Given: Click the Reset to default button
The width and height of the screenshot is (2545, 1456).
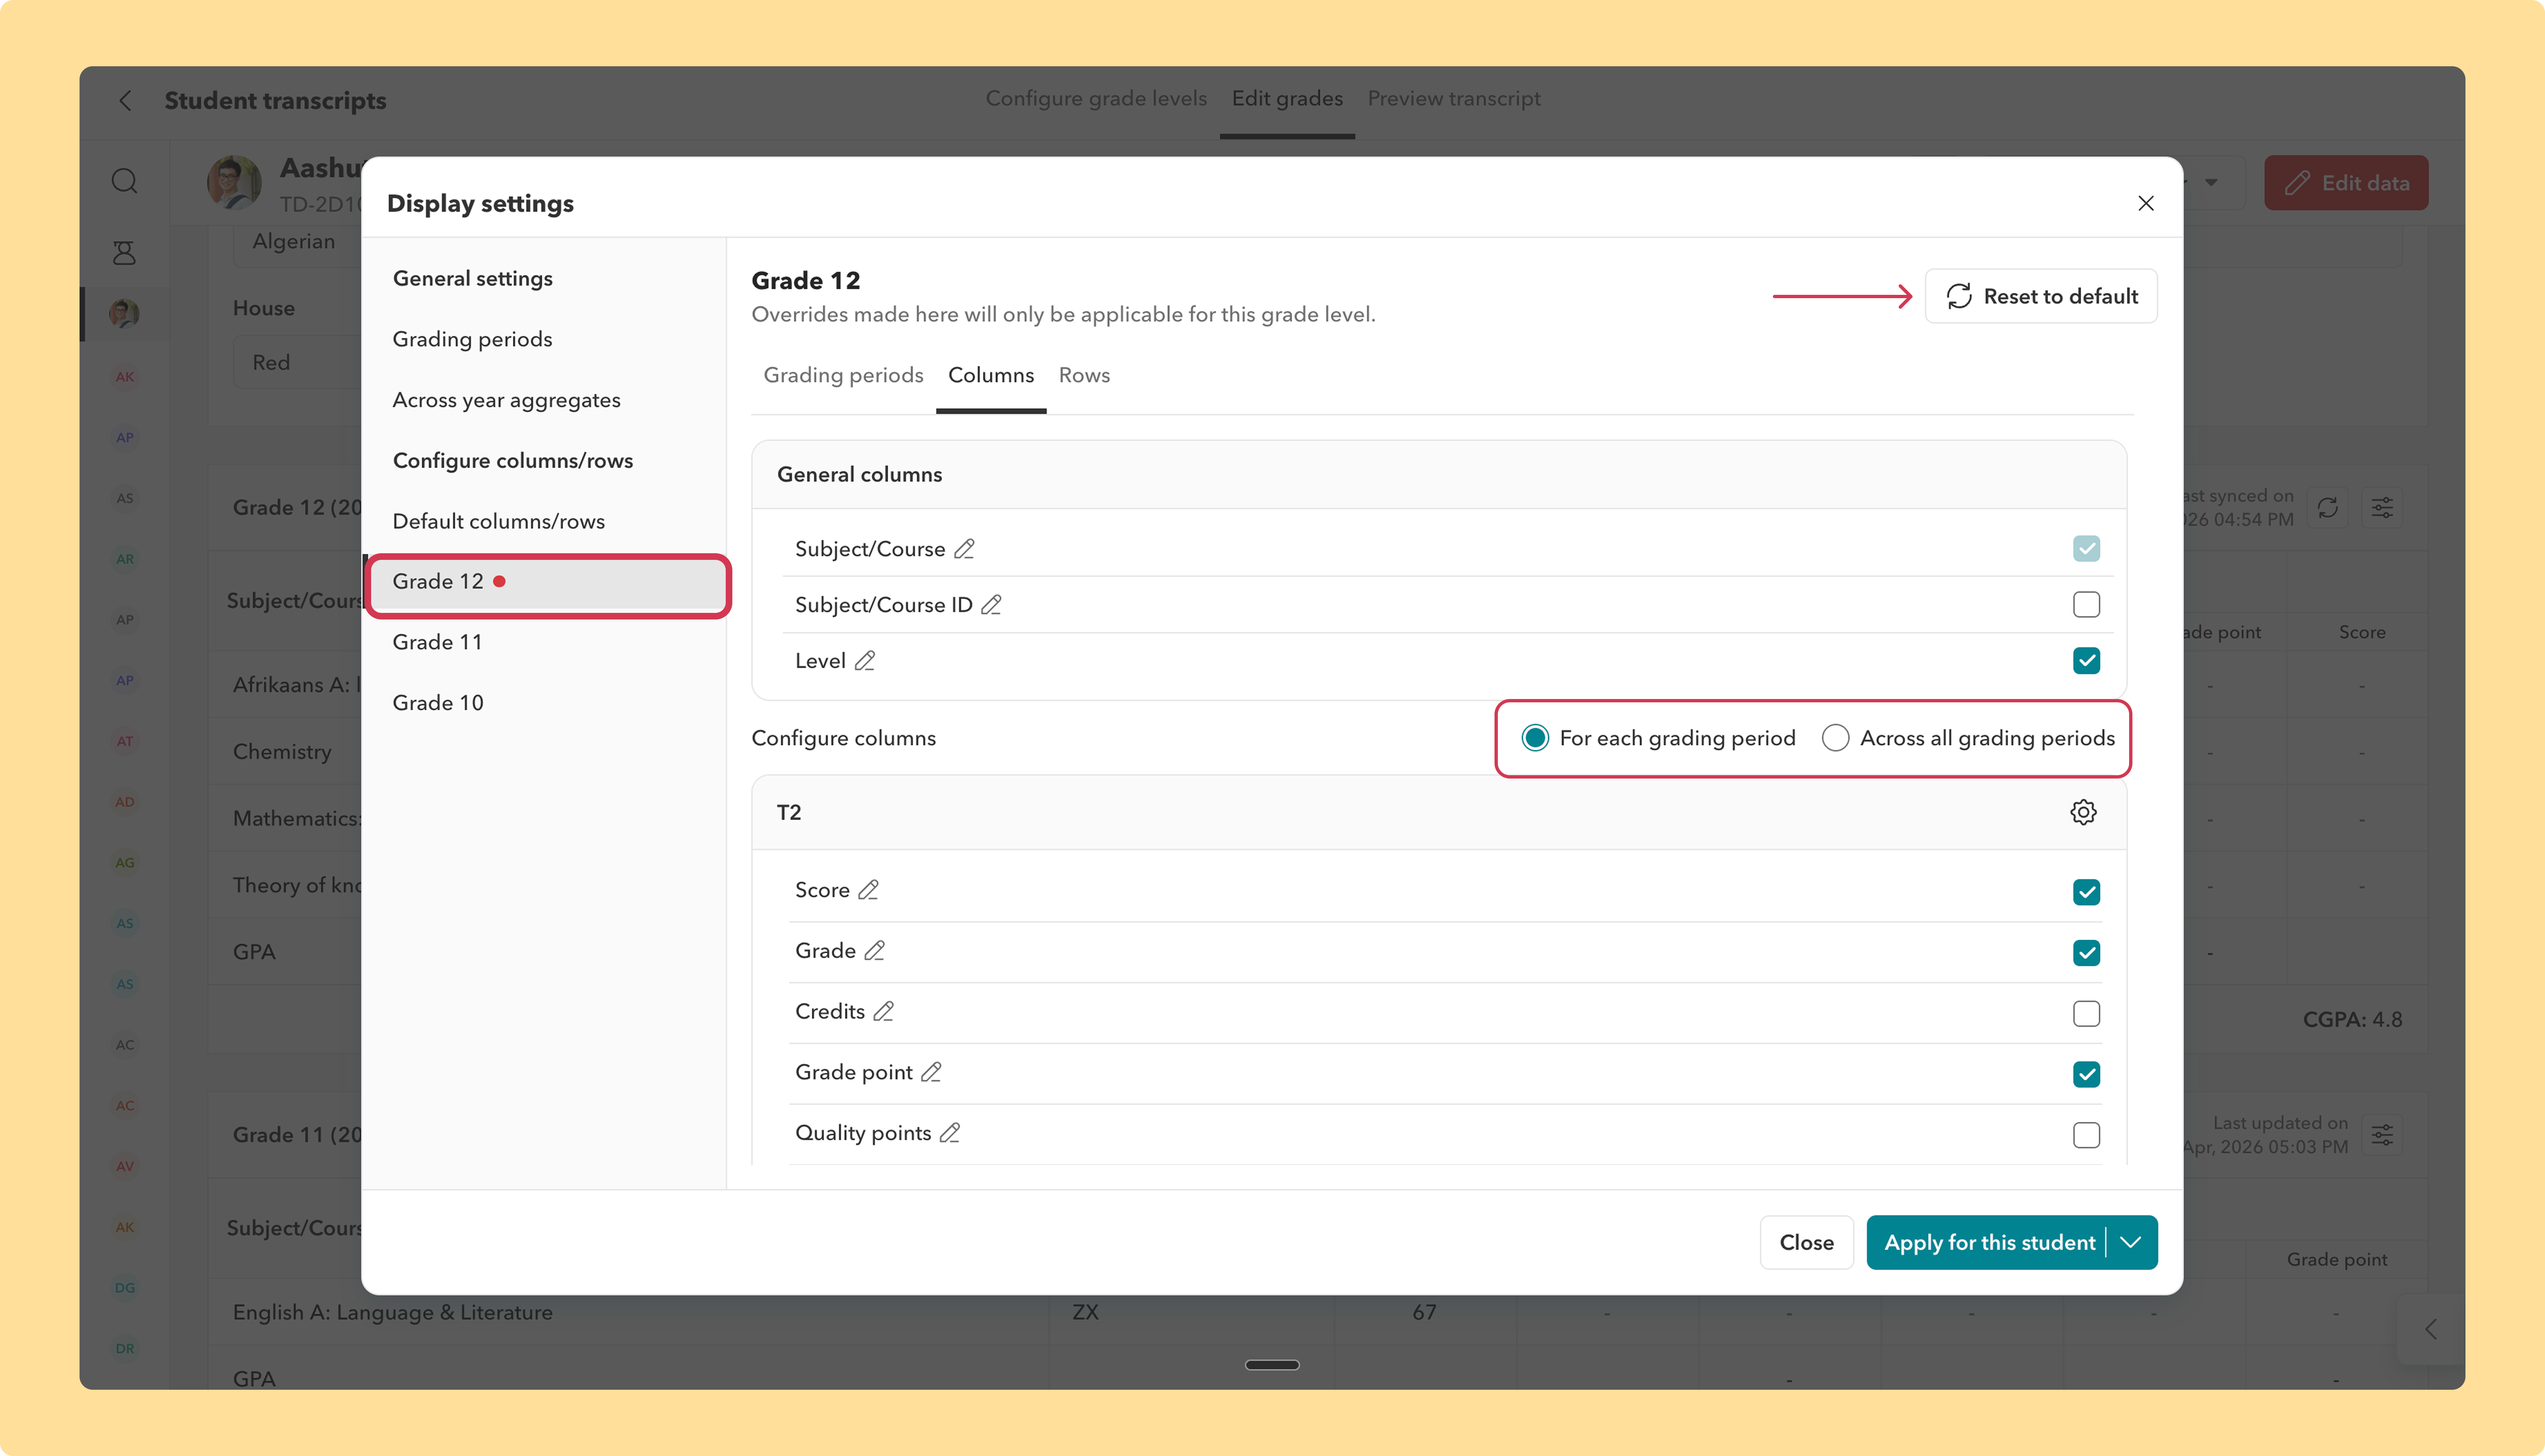Looking at the screenshot, I should click(x=2041, y=296).
